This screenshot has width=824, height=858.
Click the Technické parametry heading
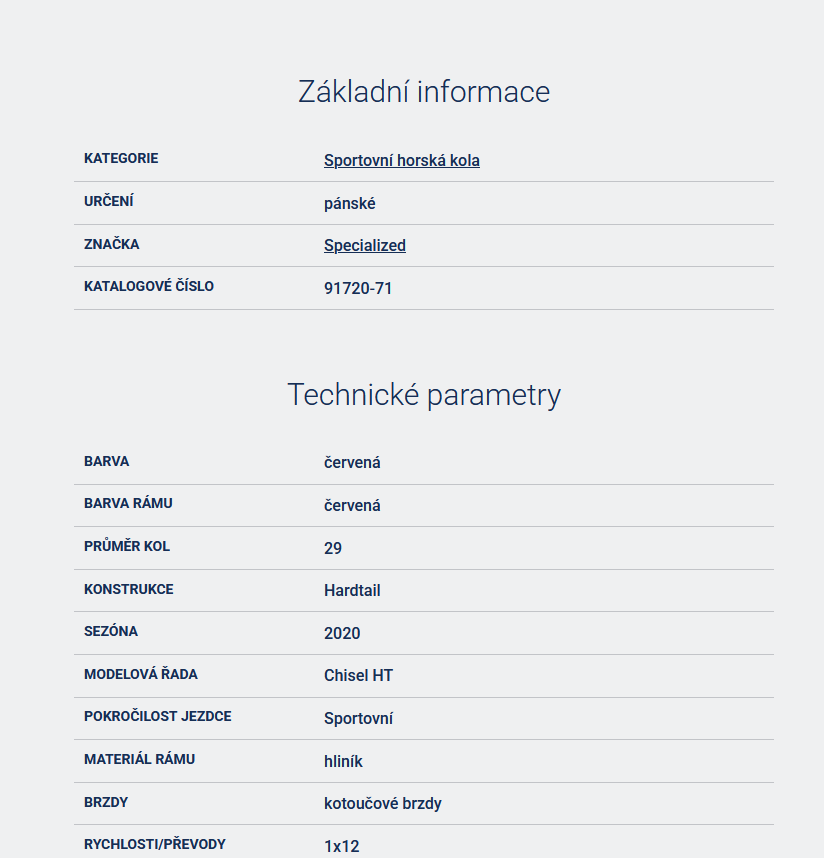coord(424,395)
